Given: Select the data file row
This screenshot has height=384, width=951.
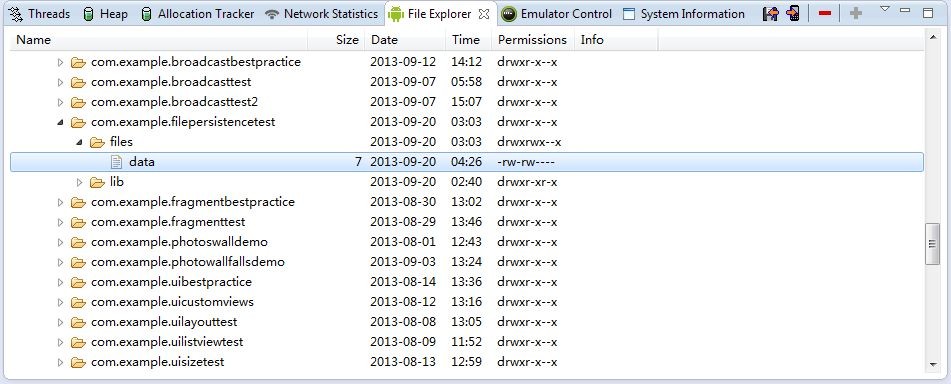Looking at the screenshot, I should [467, 162].
